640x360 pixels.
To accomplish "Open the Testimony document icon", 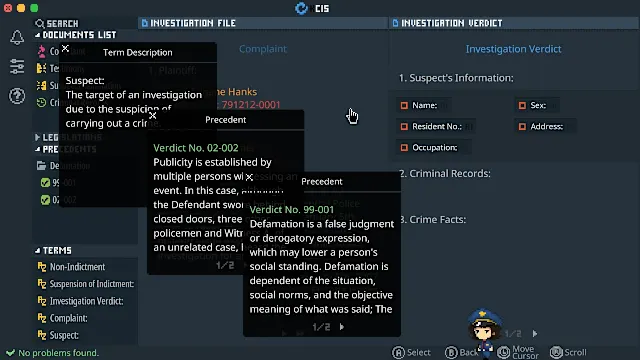I will point(41,68).
